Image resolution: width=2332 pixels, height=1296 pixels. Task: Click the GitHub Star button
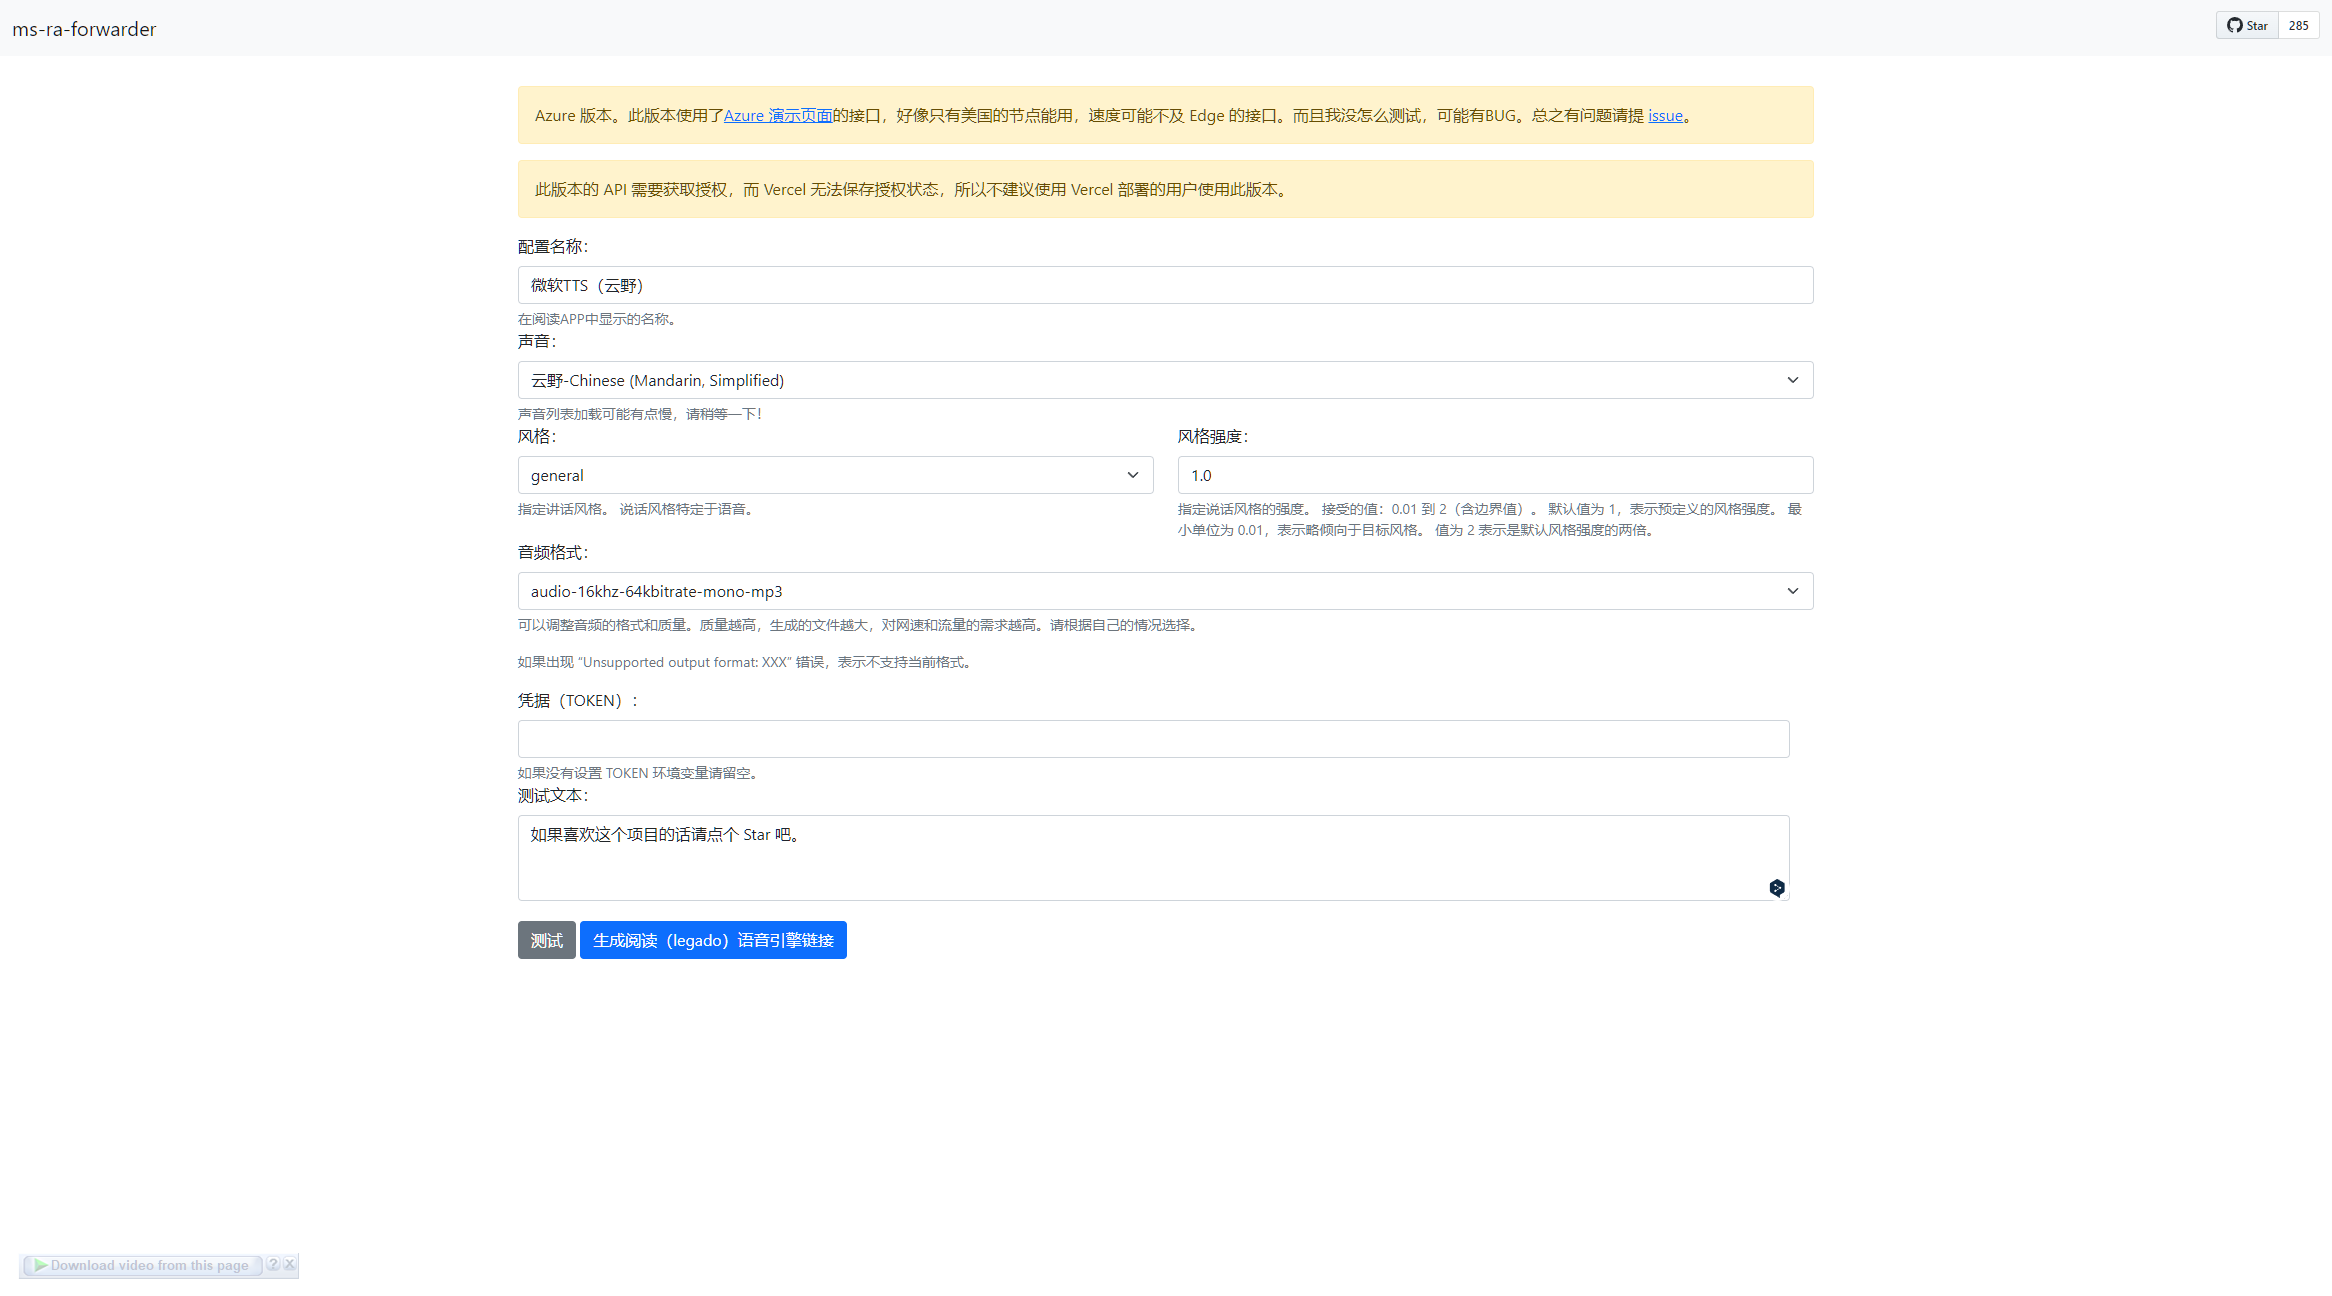click(2246, 25)
